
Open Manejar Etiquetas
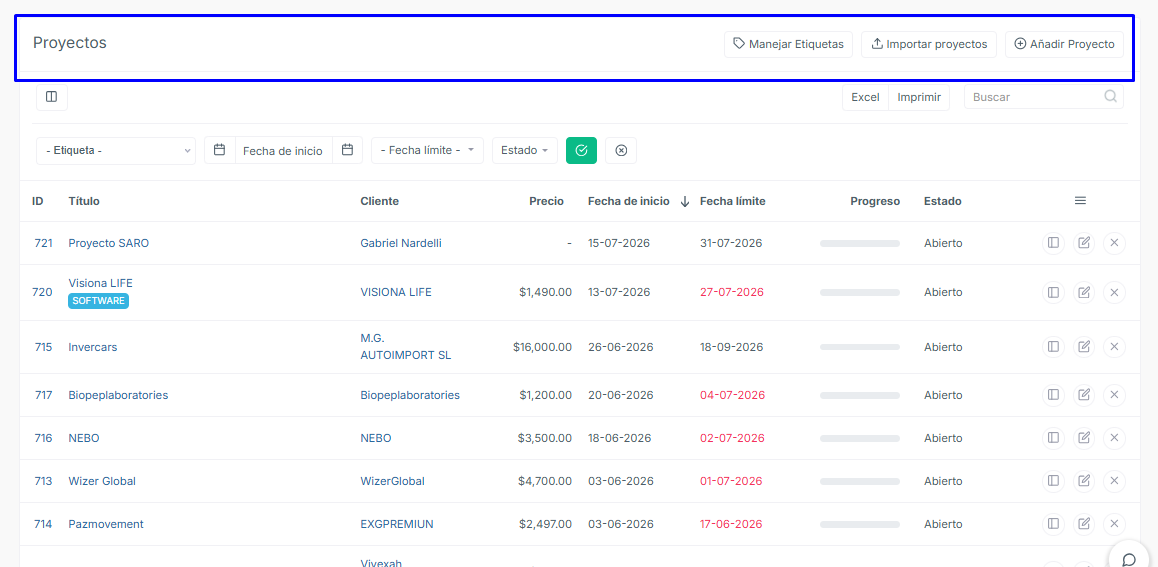pyautogui.click(x=788, y=44)
